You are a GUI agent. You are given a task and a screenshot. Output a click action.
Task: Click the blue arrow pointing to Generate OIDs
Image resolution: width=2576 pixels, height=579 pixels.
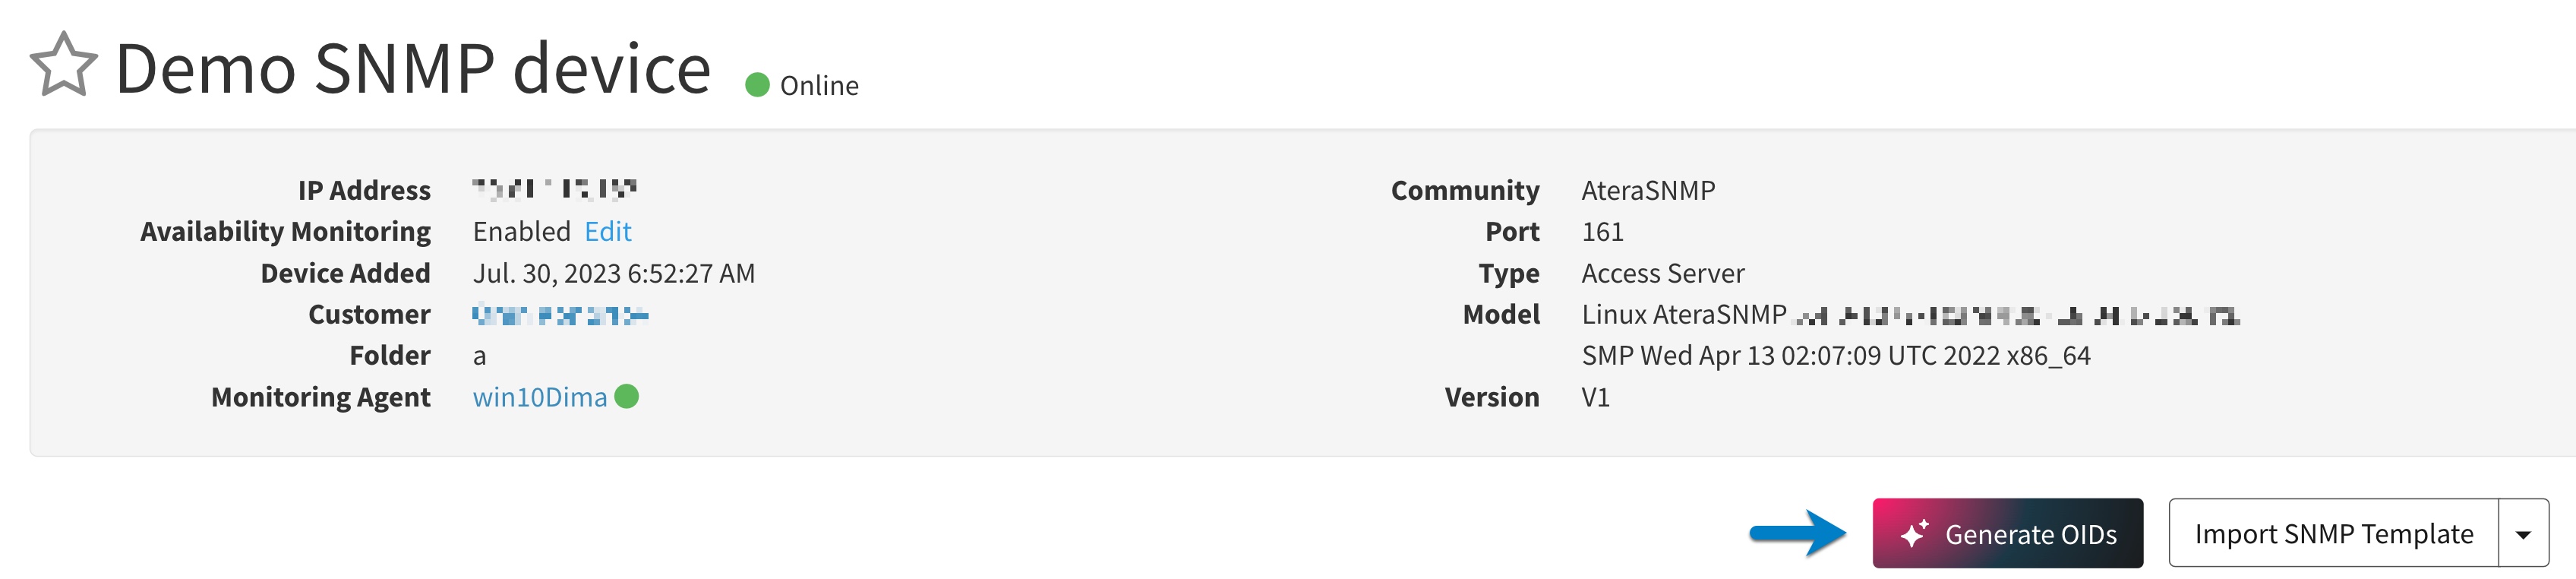point(1797,533)
